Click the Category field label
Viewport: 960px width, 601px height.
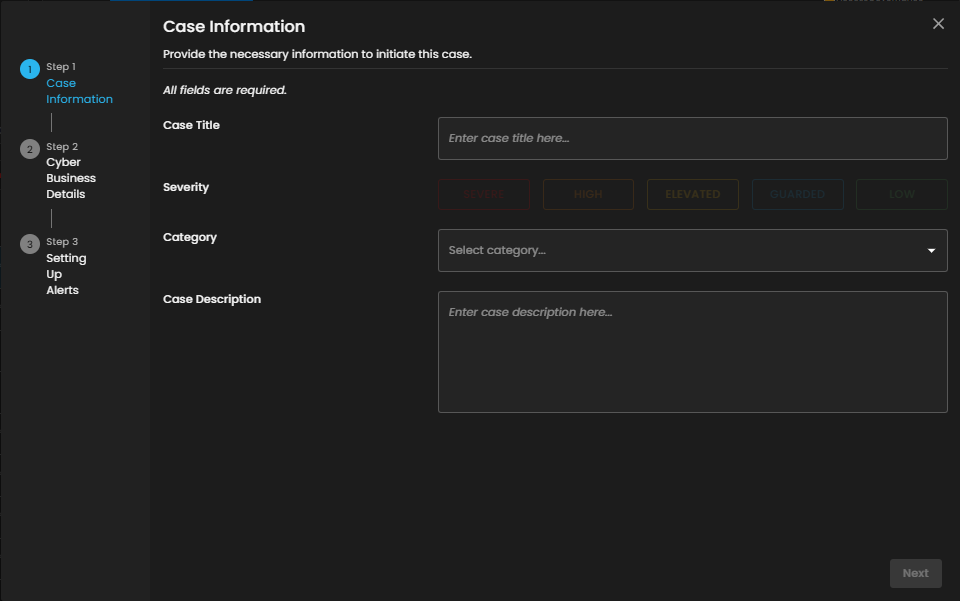click(x=190, y=237)
